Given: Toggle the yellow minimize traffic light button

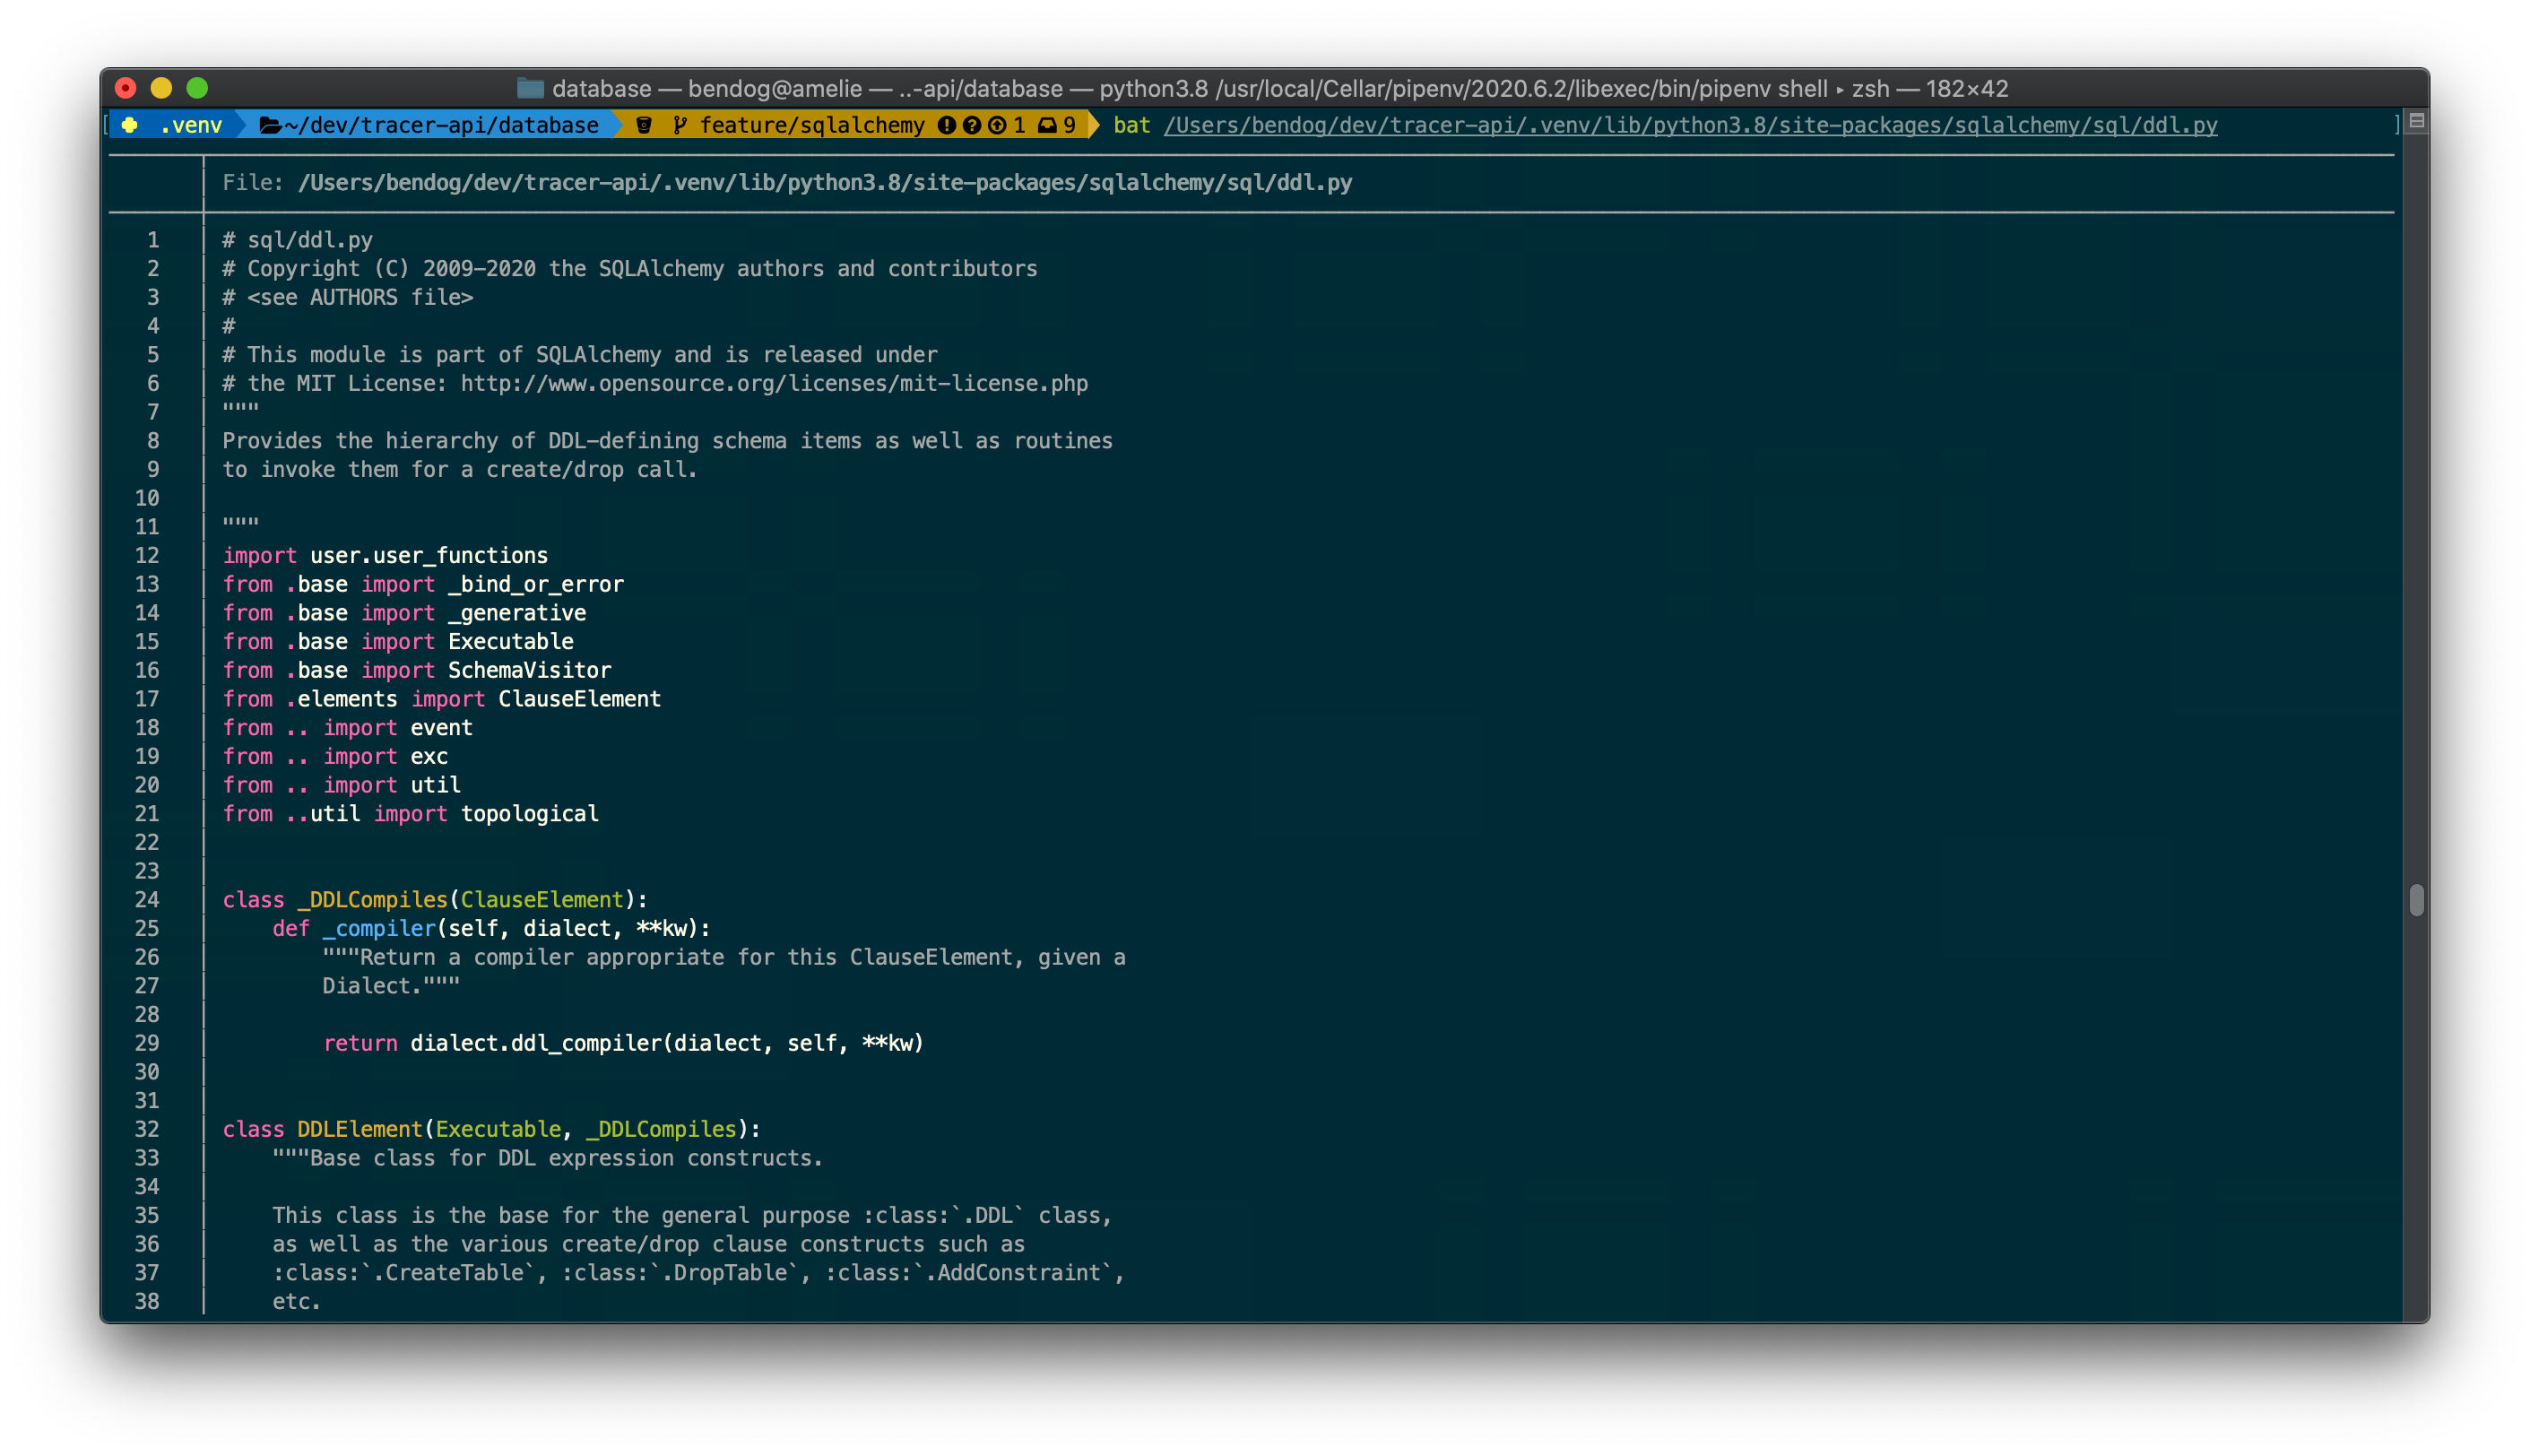Looking at the screenshot, I should [161, 88].
